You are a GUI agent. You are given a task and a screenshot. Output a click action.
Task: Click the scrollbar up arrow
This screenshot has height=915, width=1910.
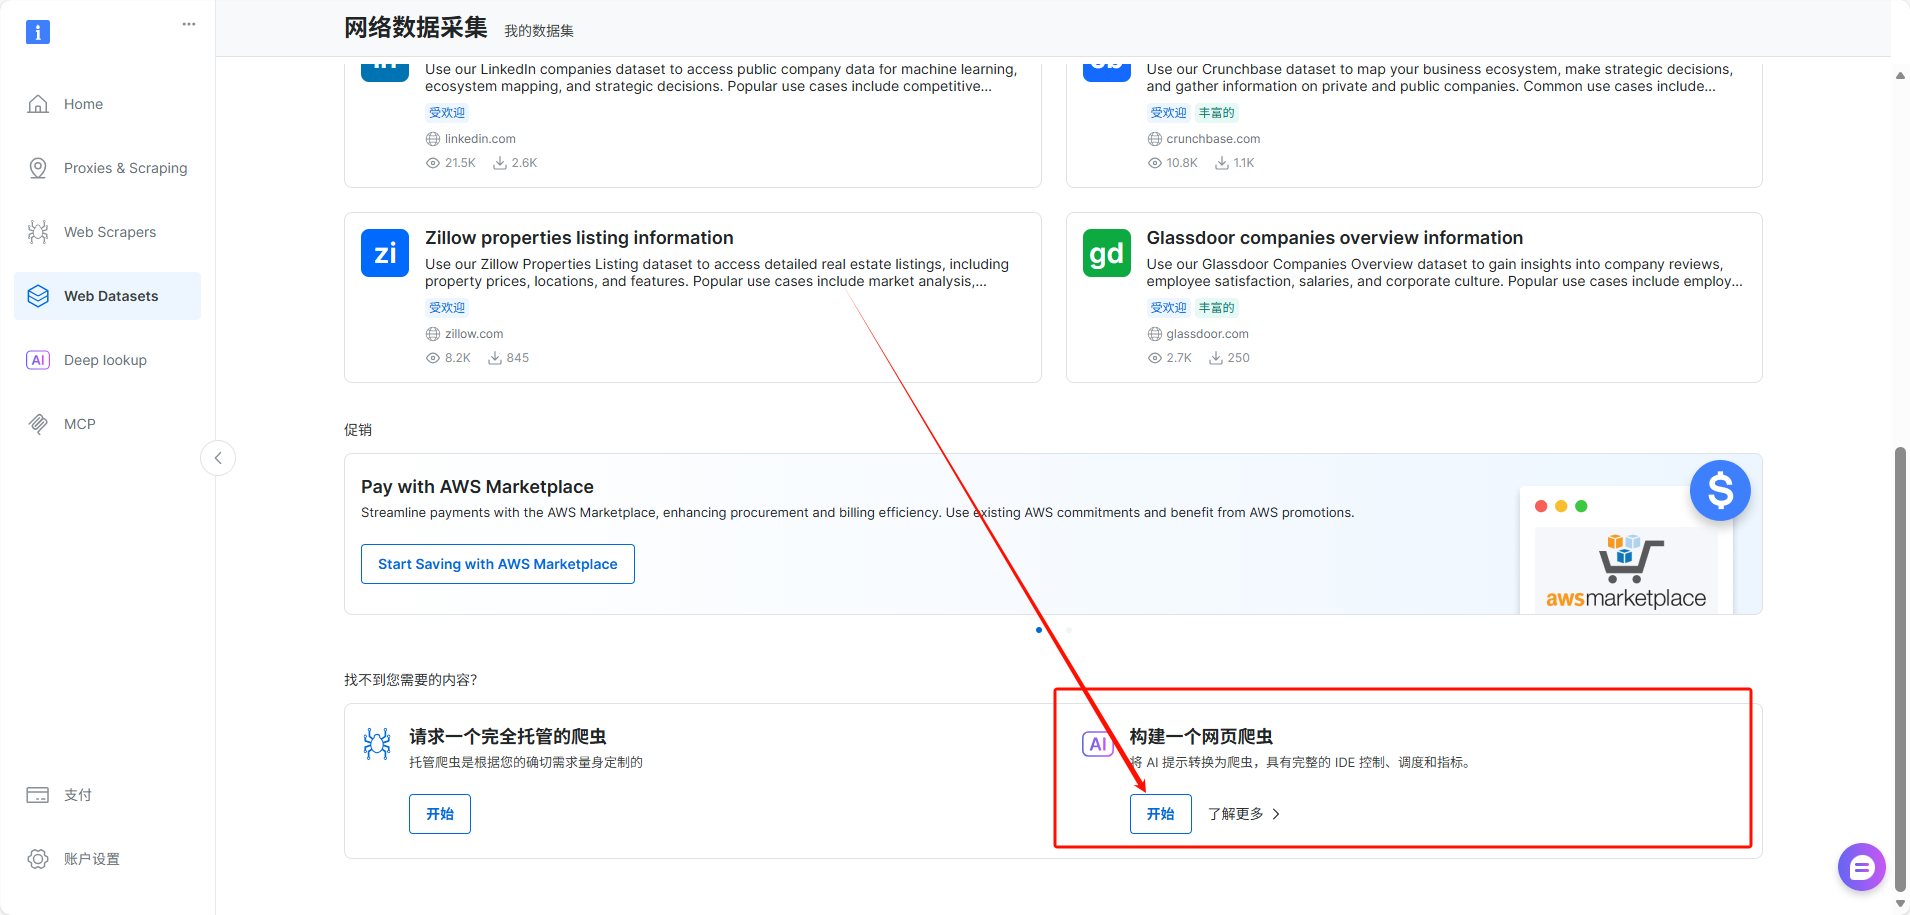pyautogui.click(x=1900, y=76)
